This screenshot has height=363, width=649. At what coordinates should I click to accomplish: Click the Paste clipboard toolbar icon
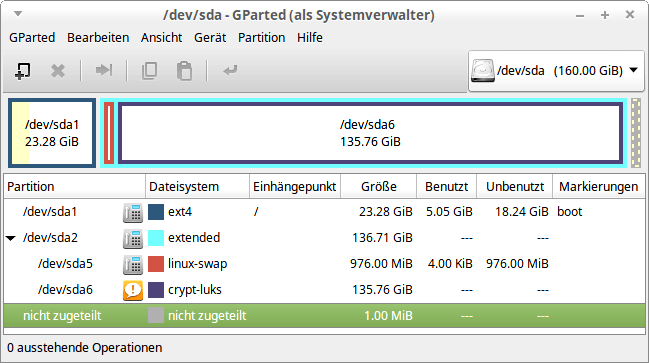pos(184,71)
